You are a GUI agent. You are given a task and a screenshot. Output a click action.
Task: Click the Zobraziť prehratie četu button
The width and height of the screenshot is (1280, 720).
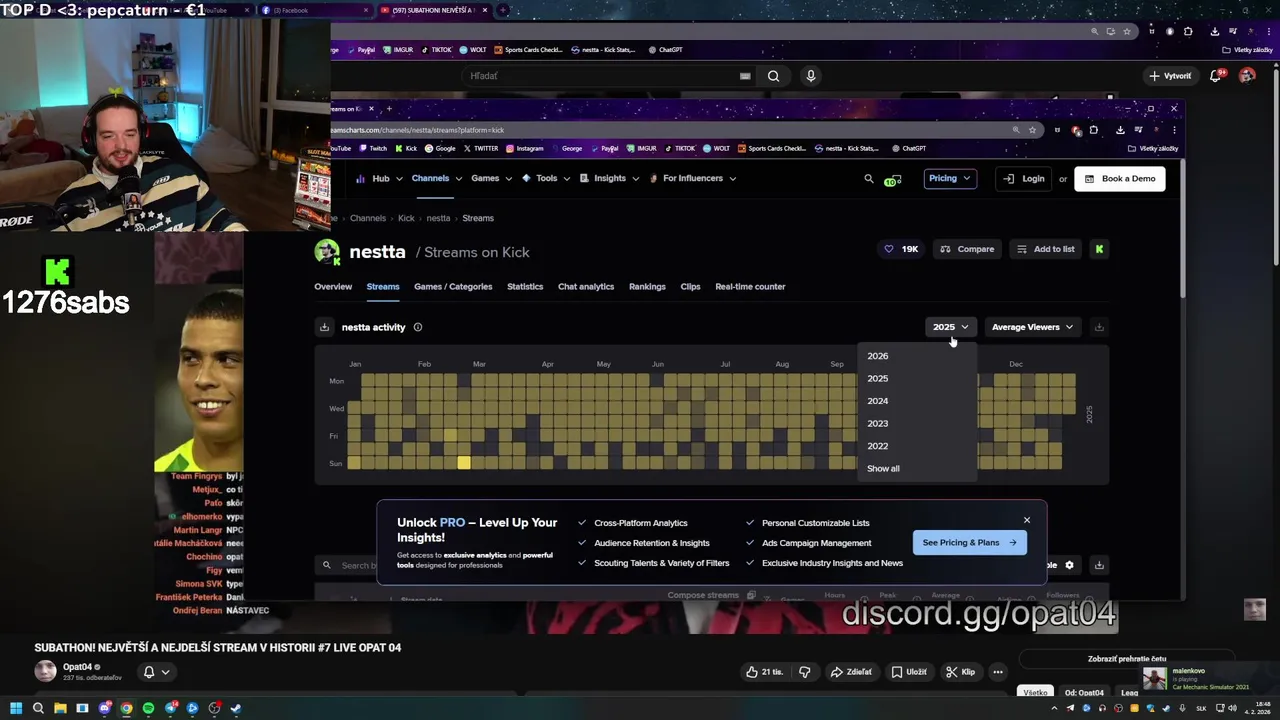pyautogui.click(x=1127, y=659)
